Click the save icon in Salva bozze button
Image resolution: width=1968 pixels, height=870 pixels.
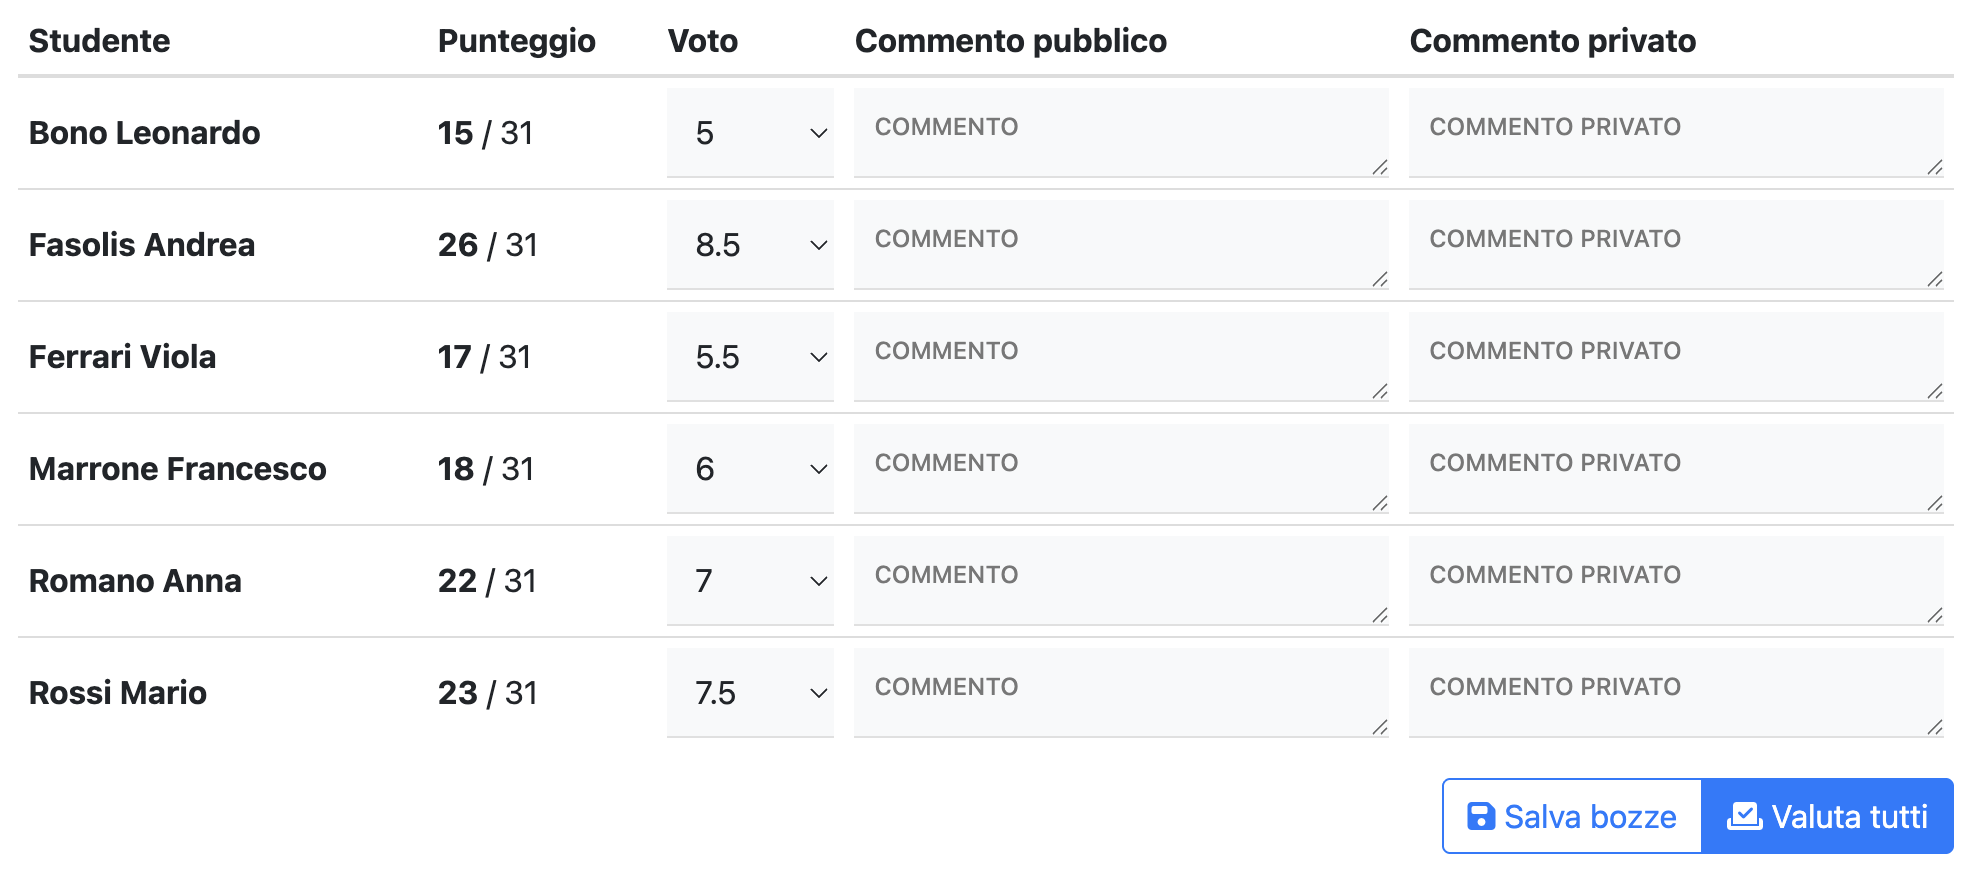tap(1483, 816)
